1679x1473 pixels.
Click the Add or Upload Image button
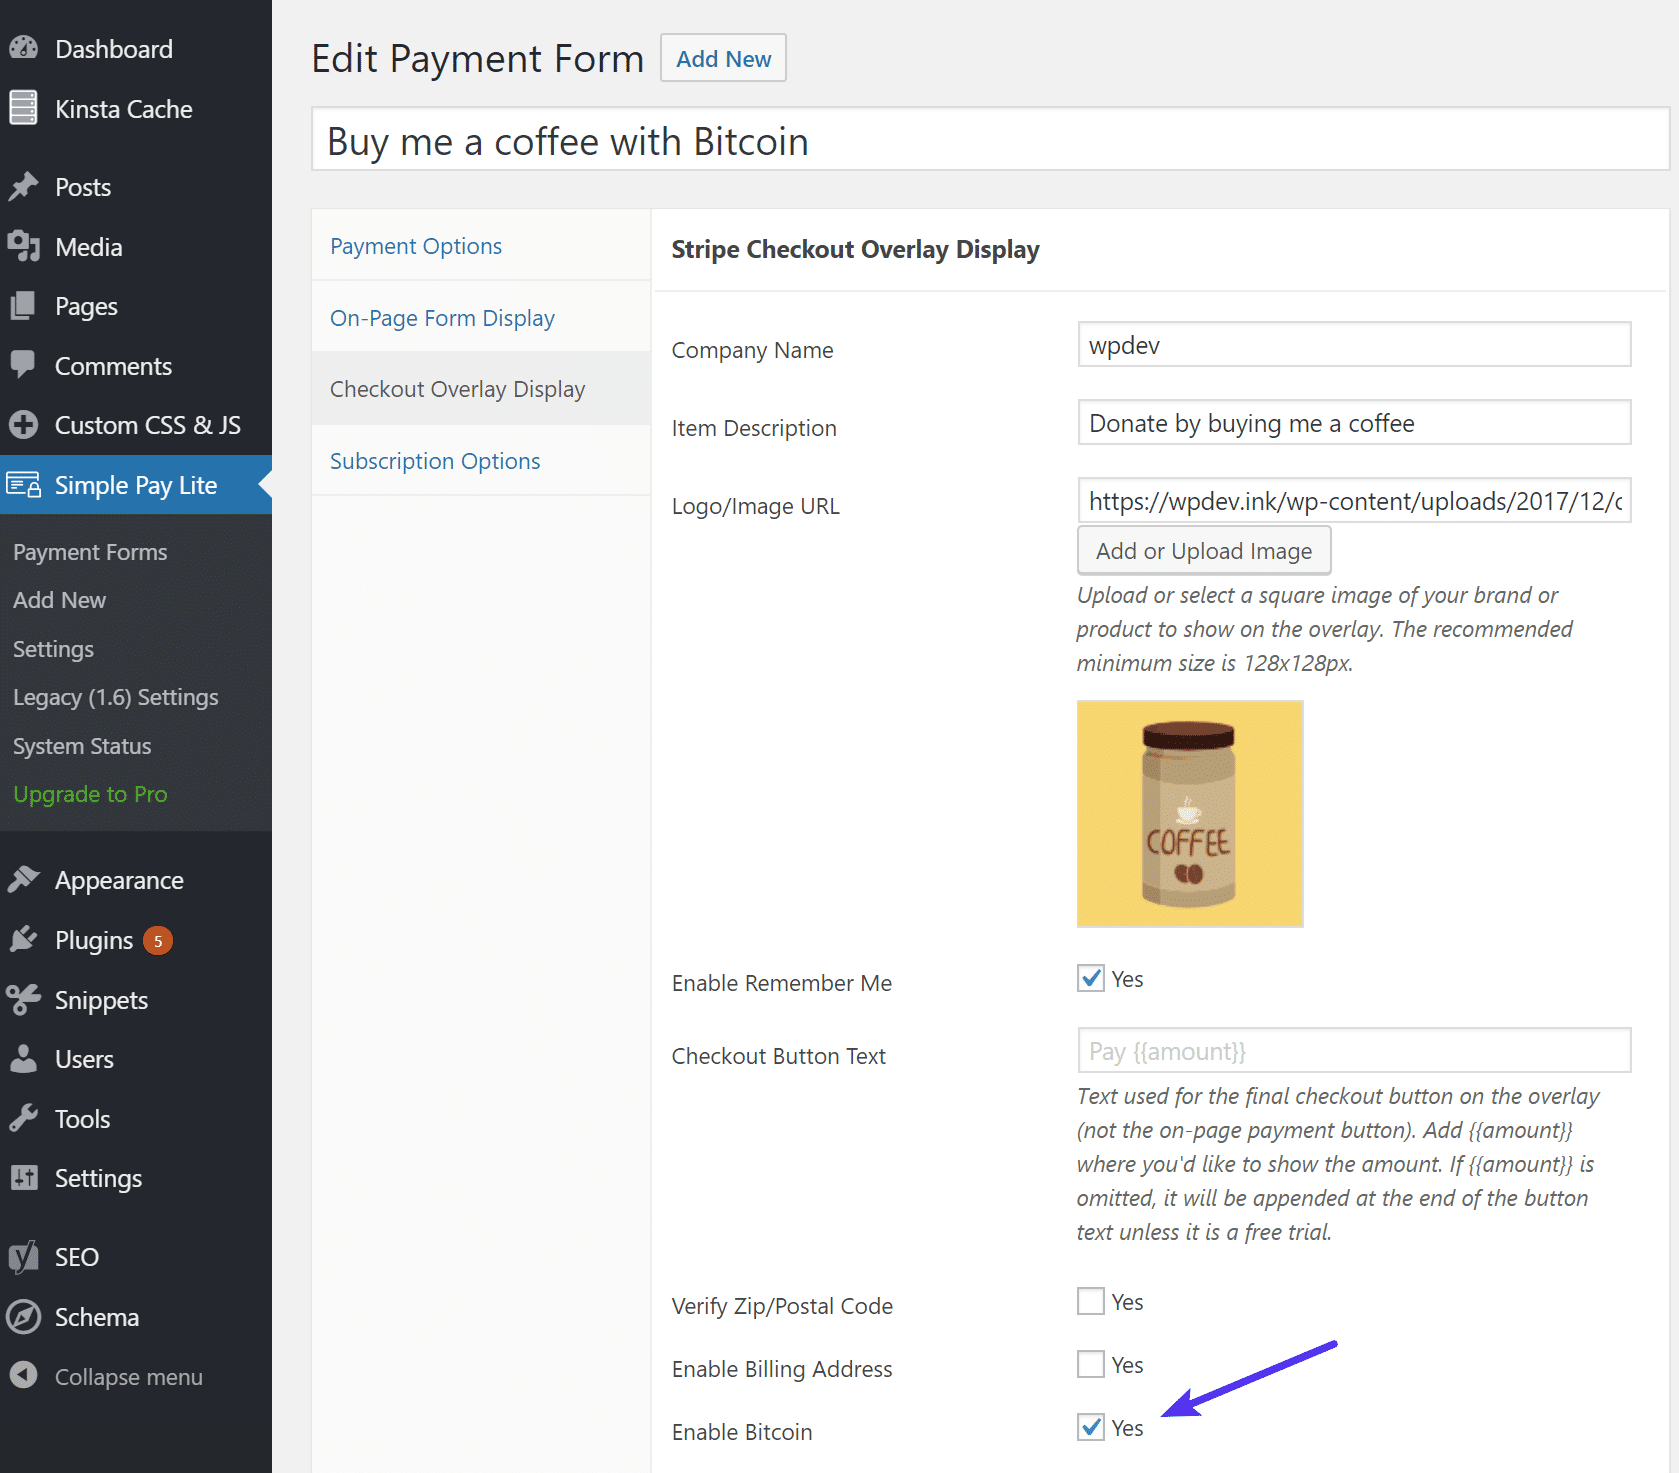1203,550
